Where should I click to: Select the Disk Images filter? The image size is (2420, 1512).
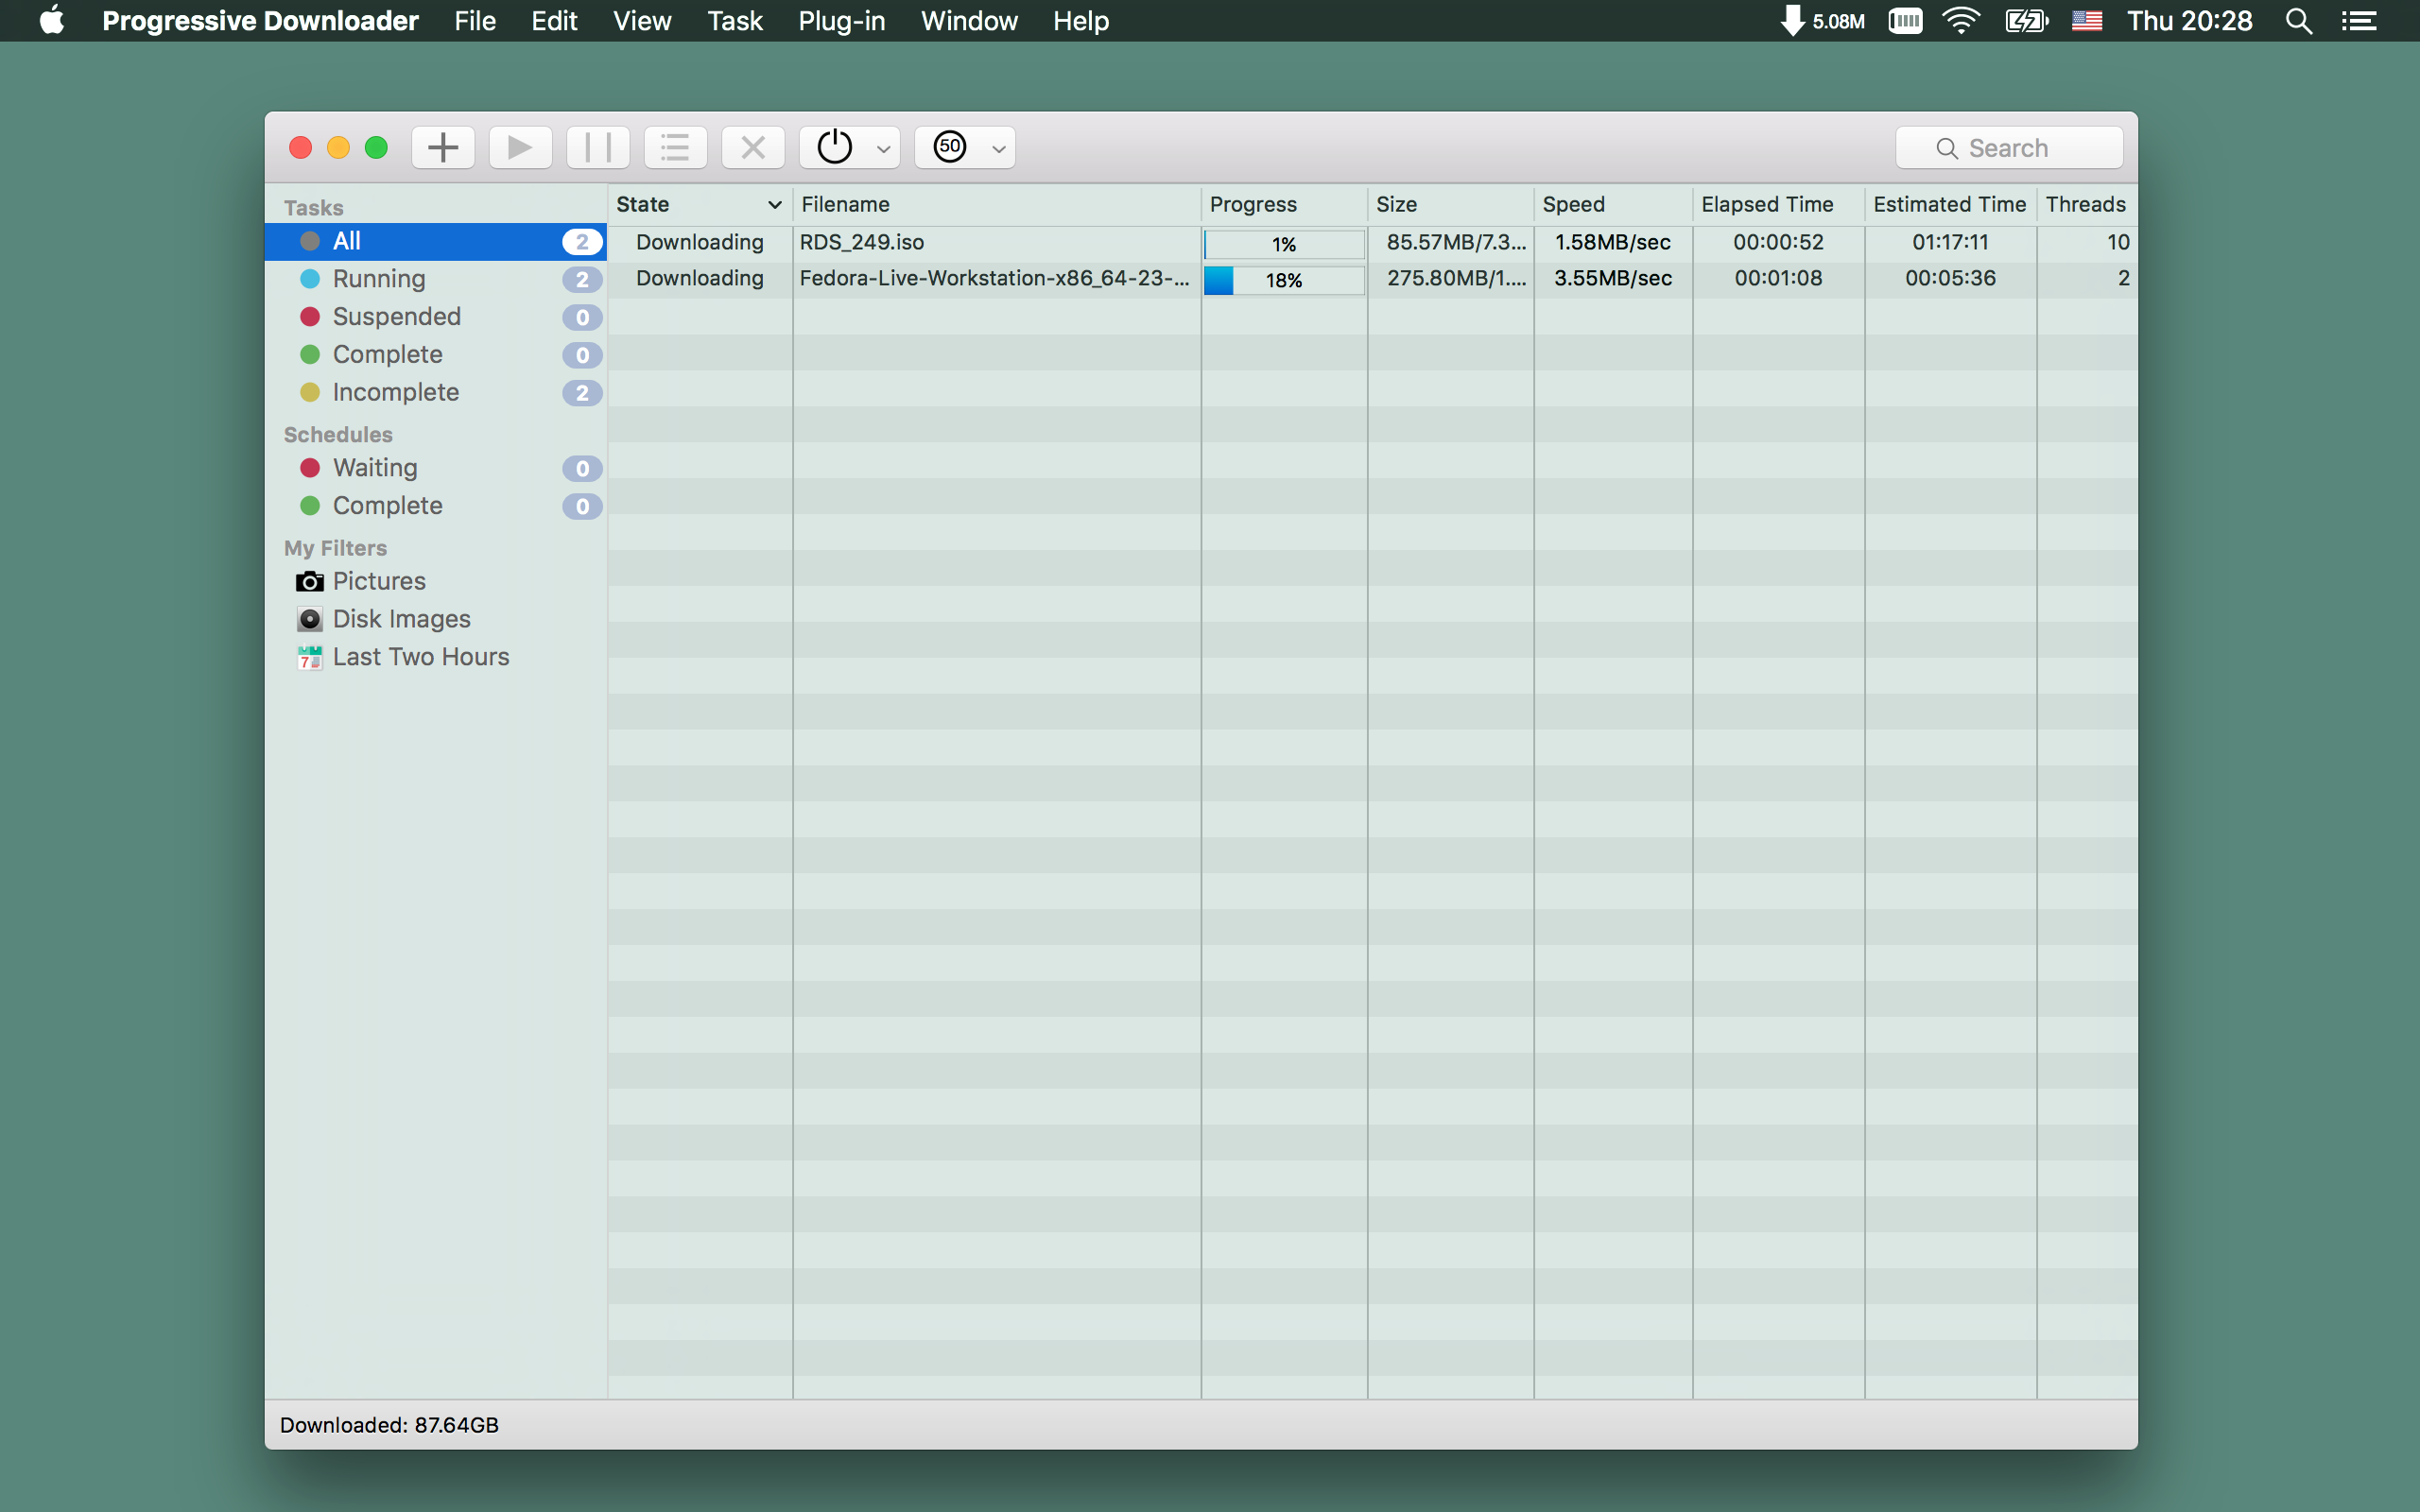(401, 618)
